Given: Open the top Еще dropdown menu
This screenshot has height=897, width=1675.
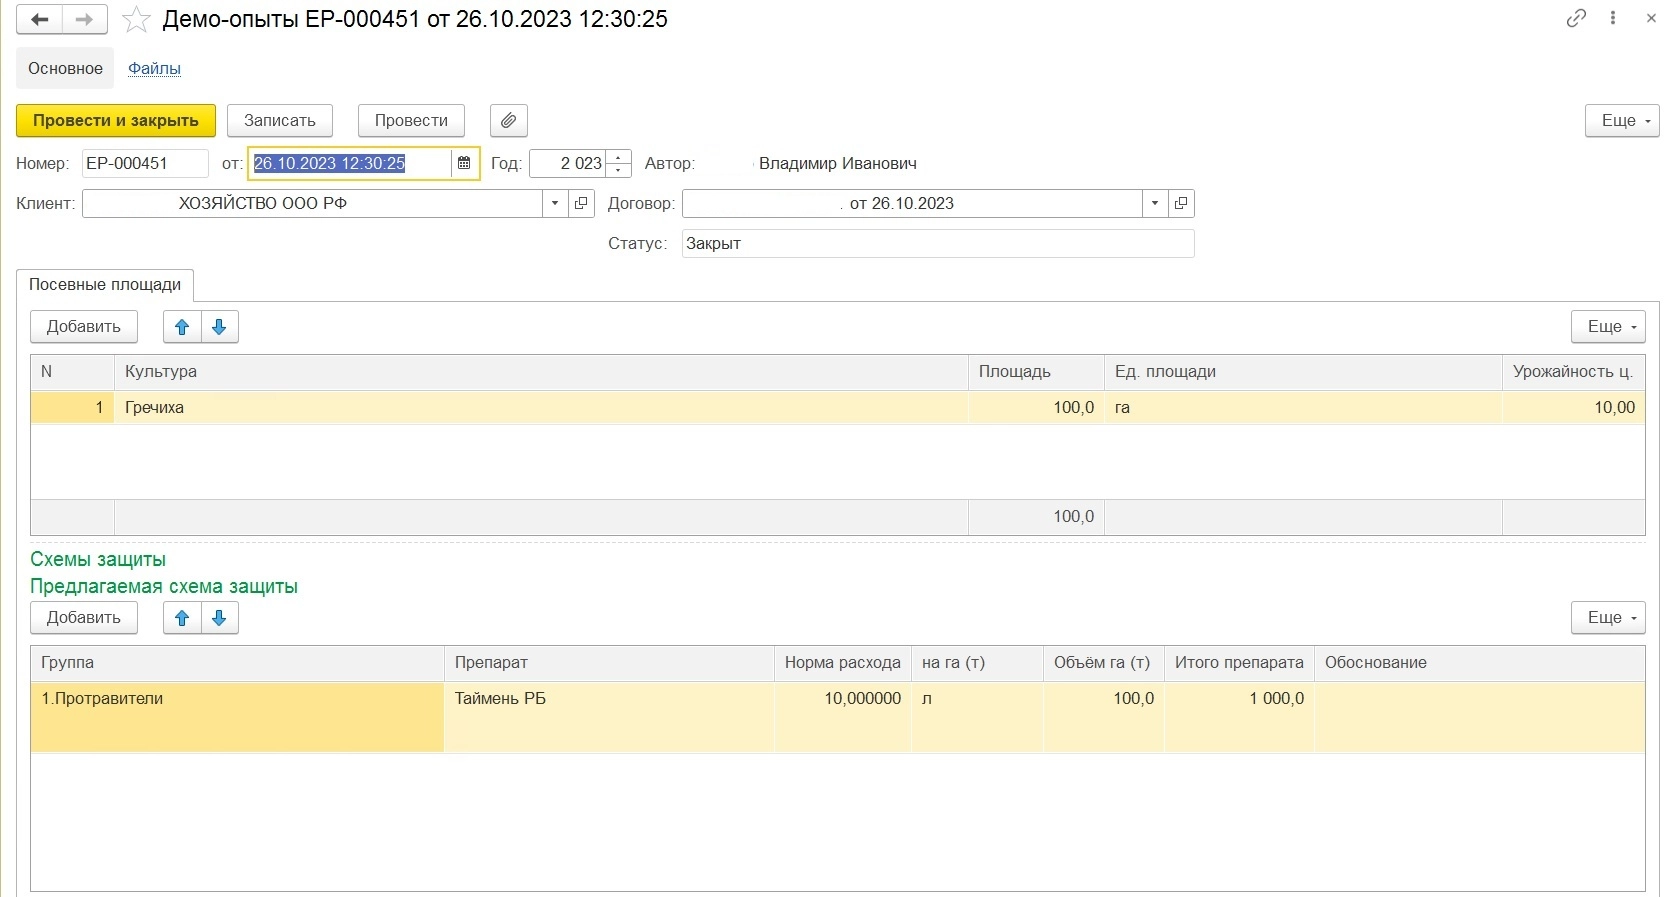Looking at the screenshot, I should [x=1621, y=121].
